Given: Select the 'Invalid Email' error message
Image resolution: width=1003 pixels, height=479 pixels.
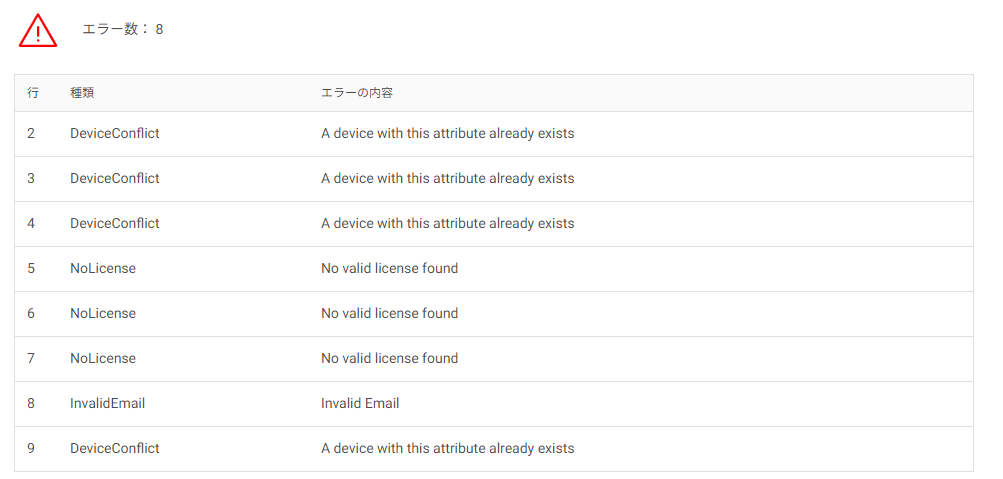Looking at the screenshot, I should (360, 404).
